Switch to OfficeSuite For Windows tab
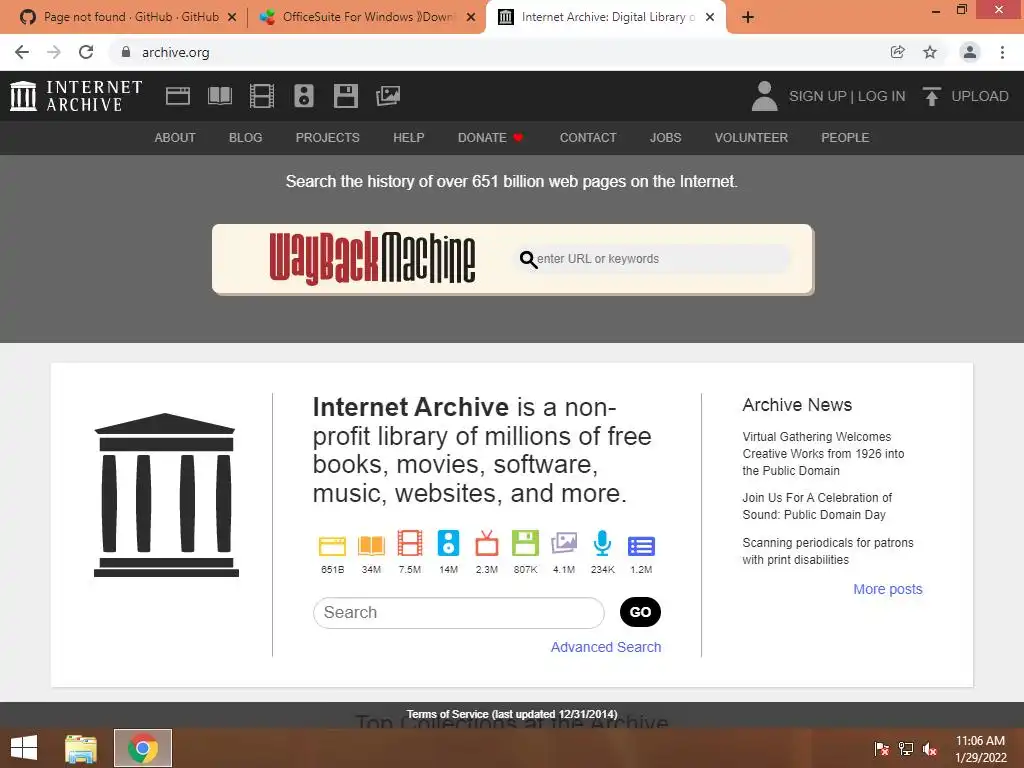Screen dimensions: 1024x768 tap(366, 17)
